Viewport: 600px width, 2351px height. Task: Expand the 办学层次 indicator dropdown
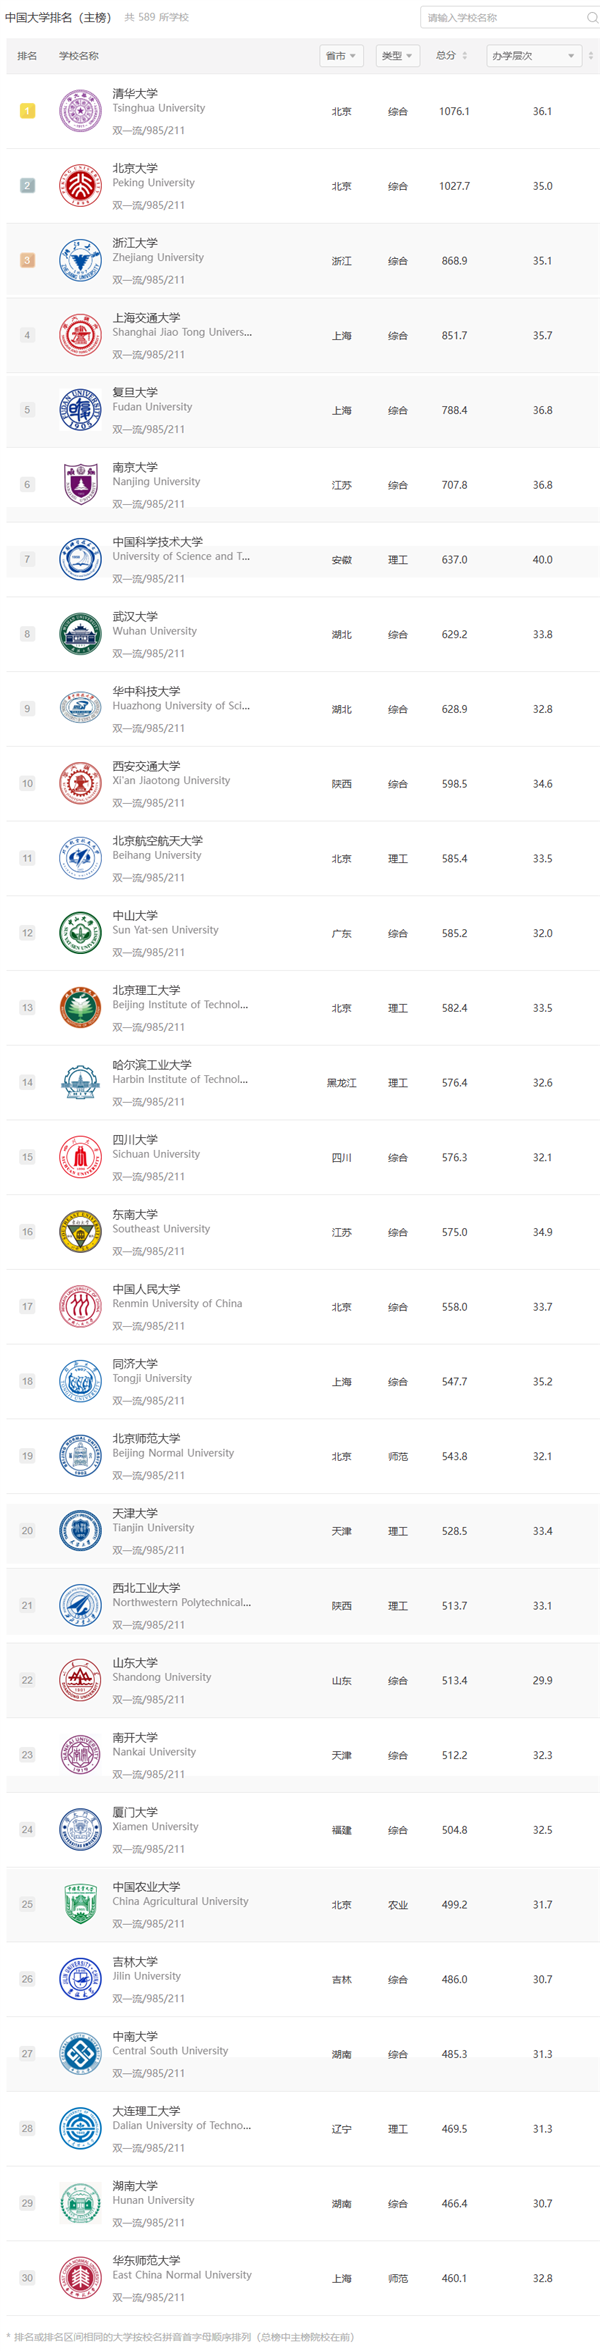point(532,56)
